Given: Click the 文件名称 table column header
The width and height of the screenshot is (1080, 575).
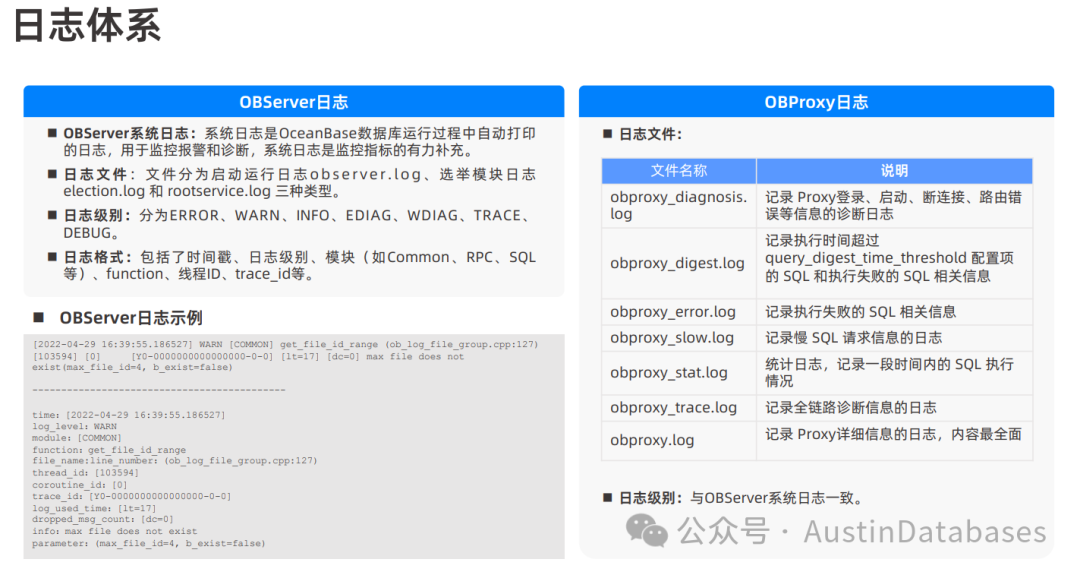Looking at the screenshot, I should click(x=678, y=171).
